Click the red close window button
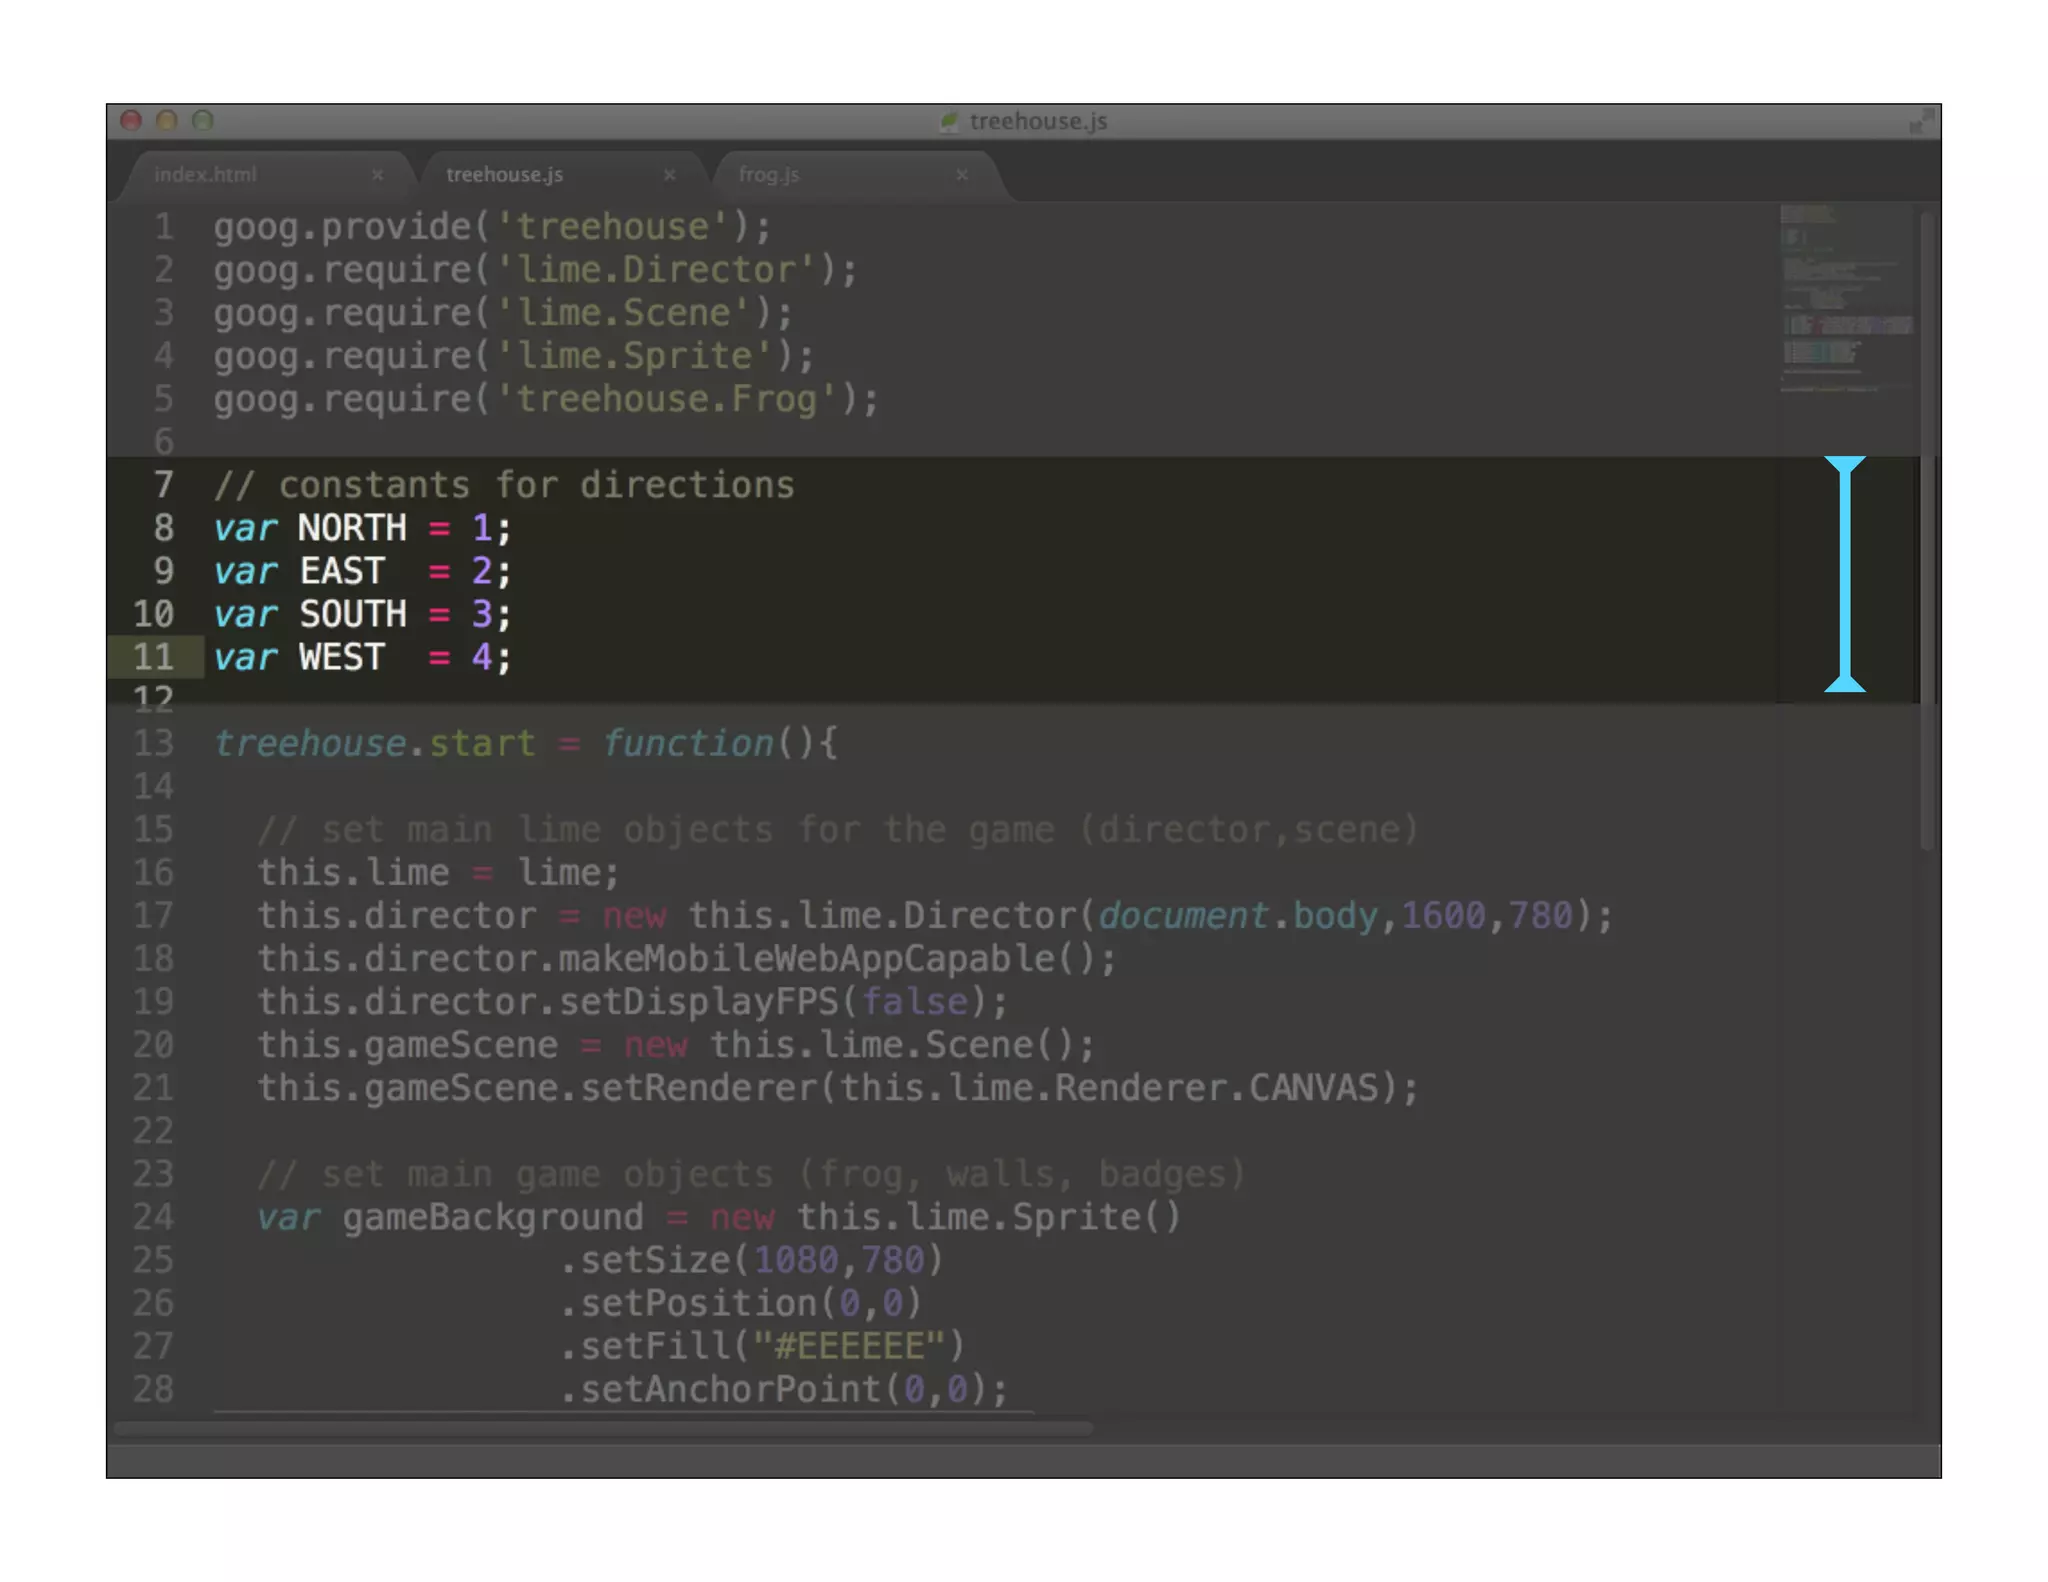 pyautogui.click(x=131, y=121)
